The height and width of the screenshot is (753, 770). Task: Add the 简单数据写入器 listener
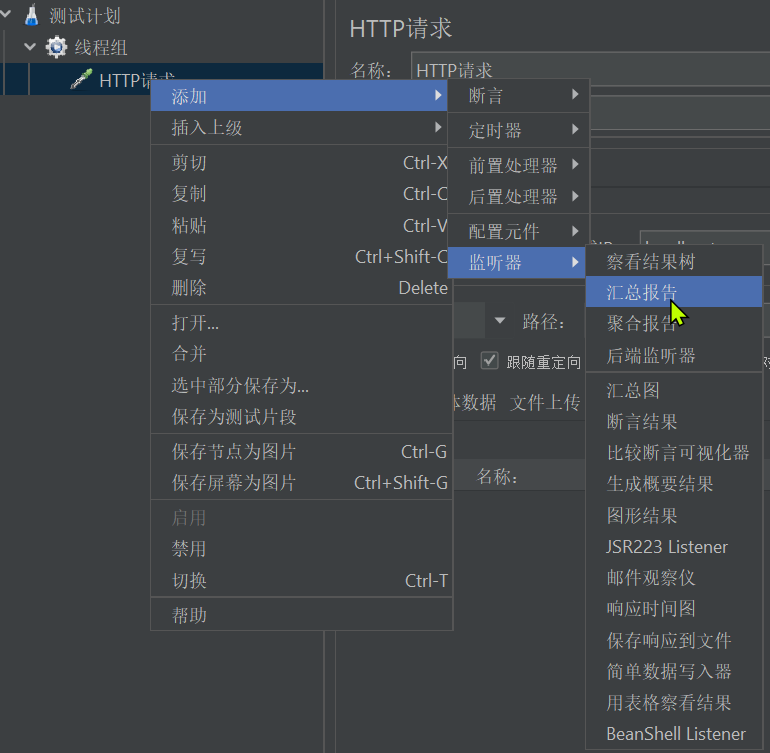point(674,671)
